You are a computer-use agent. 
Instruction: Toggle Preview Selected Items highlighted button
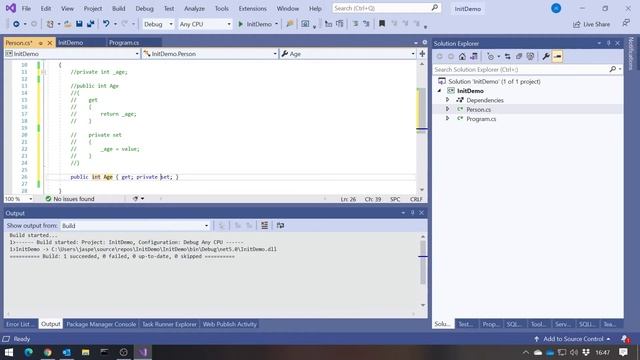coord(558,57)
